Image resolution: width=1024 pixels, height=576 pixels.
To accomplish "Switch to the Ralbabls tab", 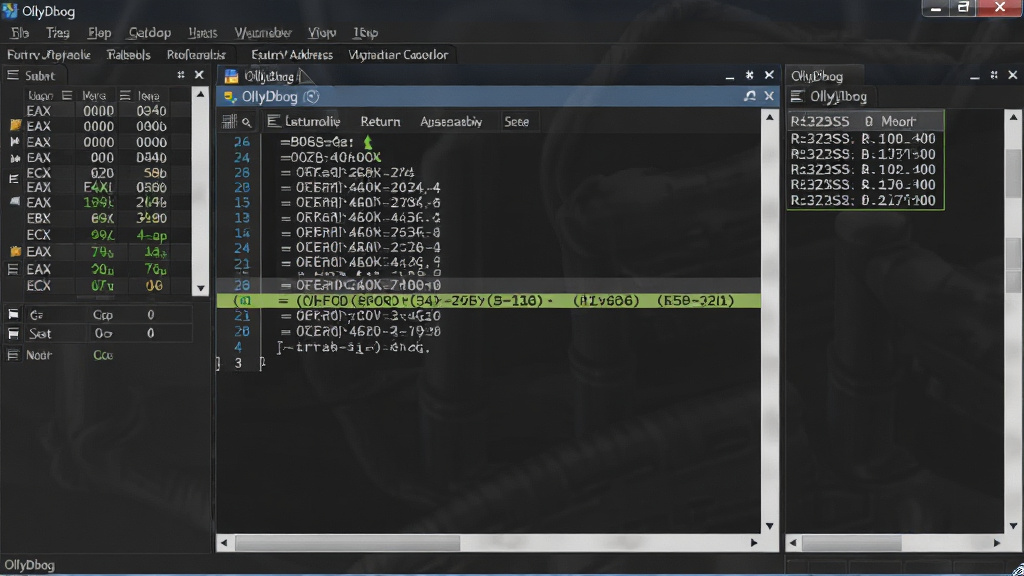I will click(x=129, y=55).
